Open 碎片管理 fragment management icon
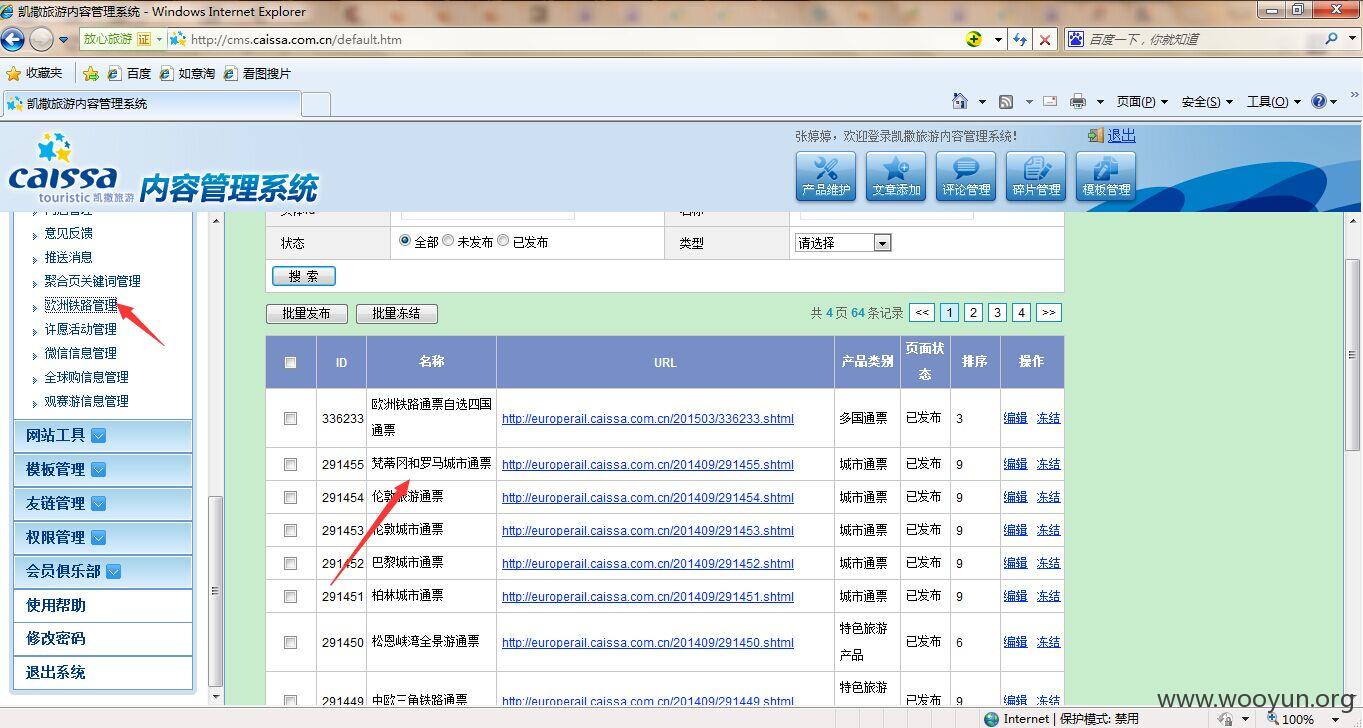The image size is (1363, 728). 1036,176
